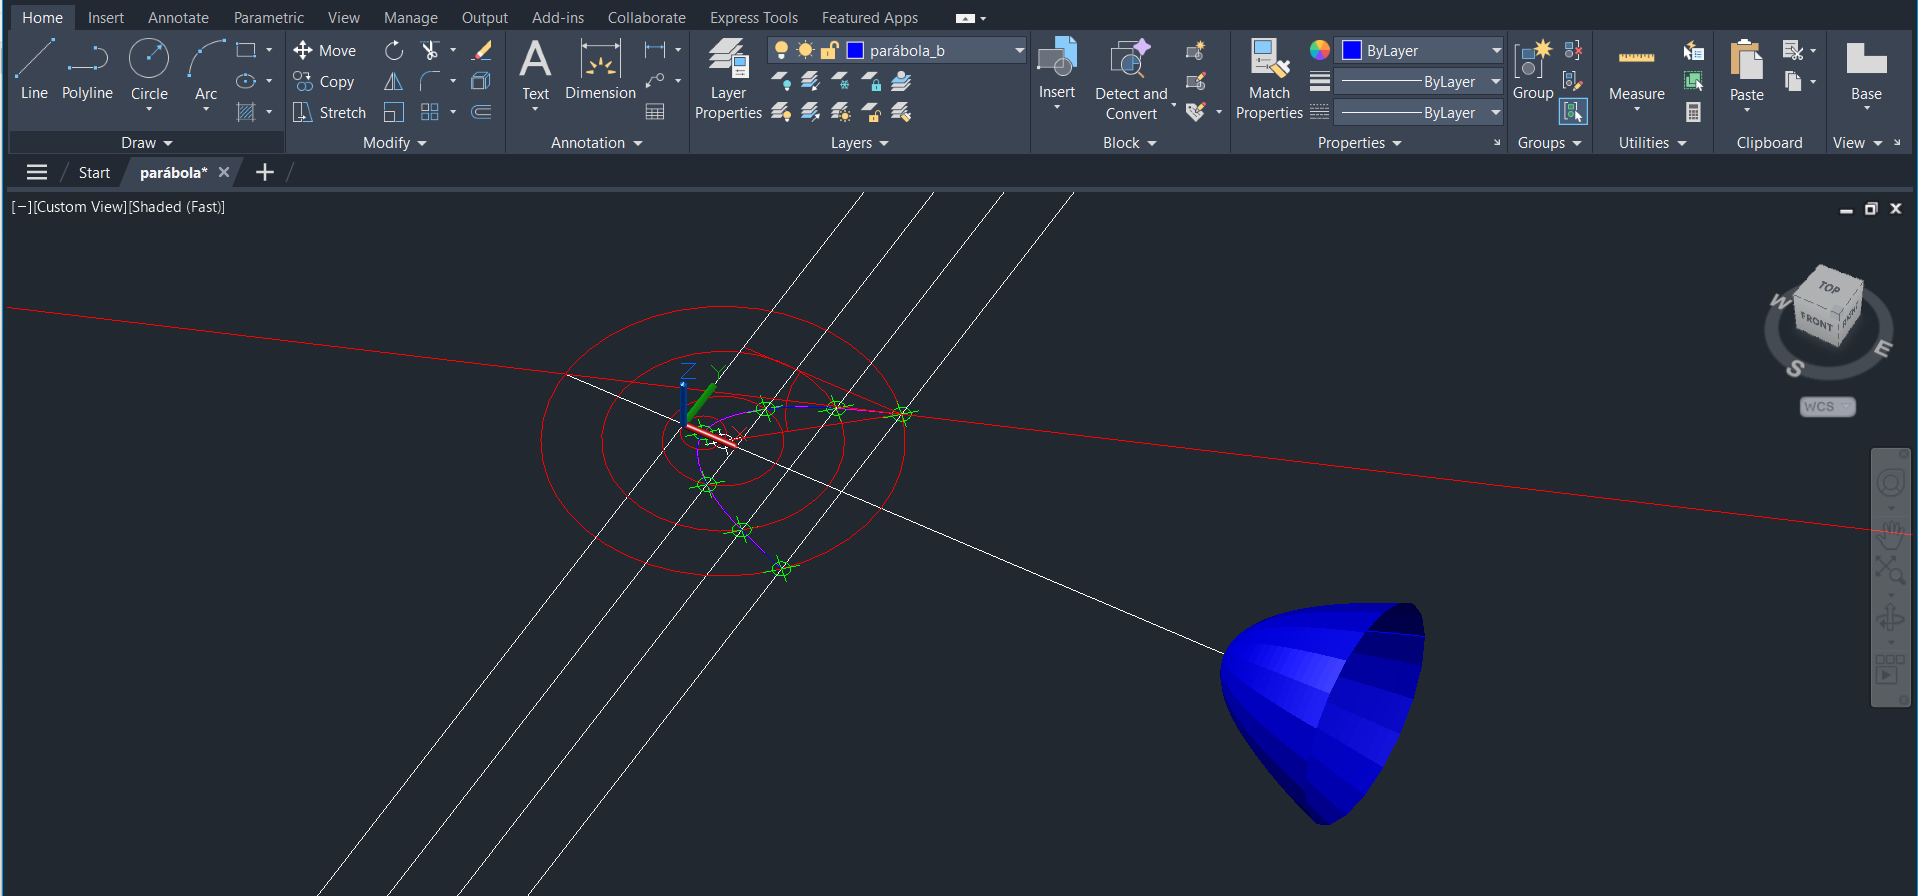Toggle group selection on/off
The image size is (1918, 896).
tap(1573, 112)
